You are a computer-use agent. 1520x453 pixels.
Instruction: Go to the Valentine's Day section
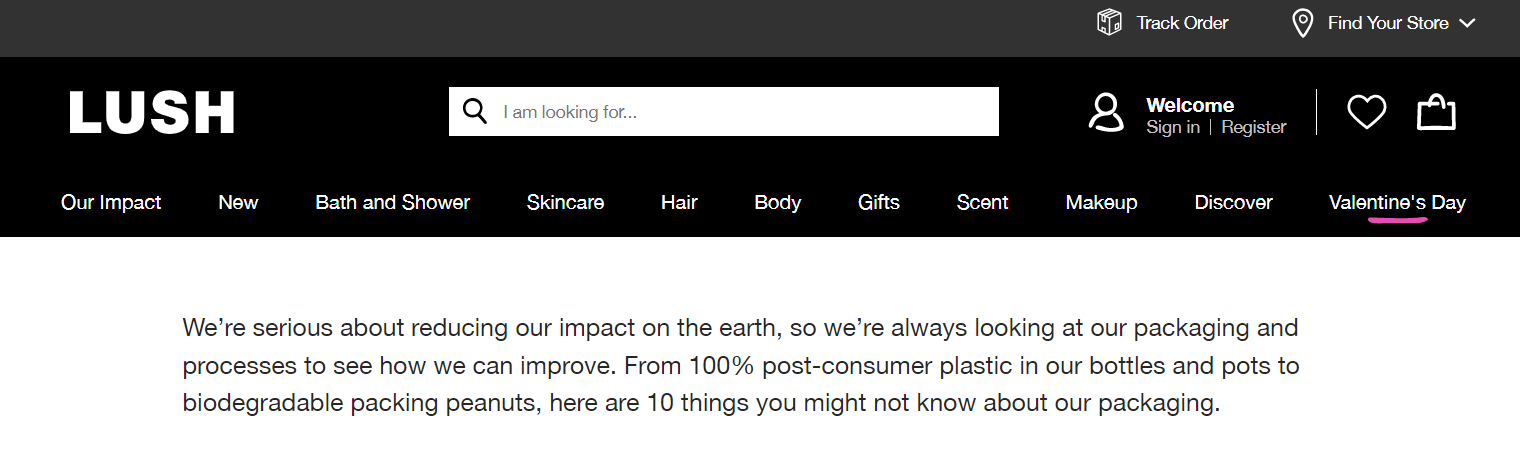1397,202
